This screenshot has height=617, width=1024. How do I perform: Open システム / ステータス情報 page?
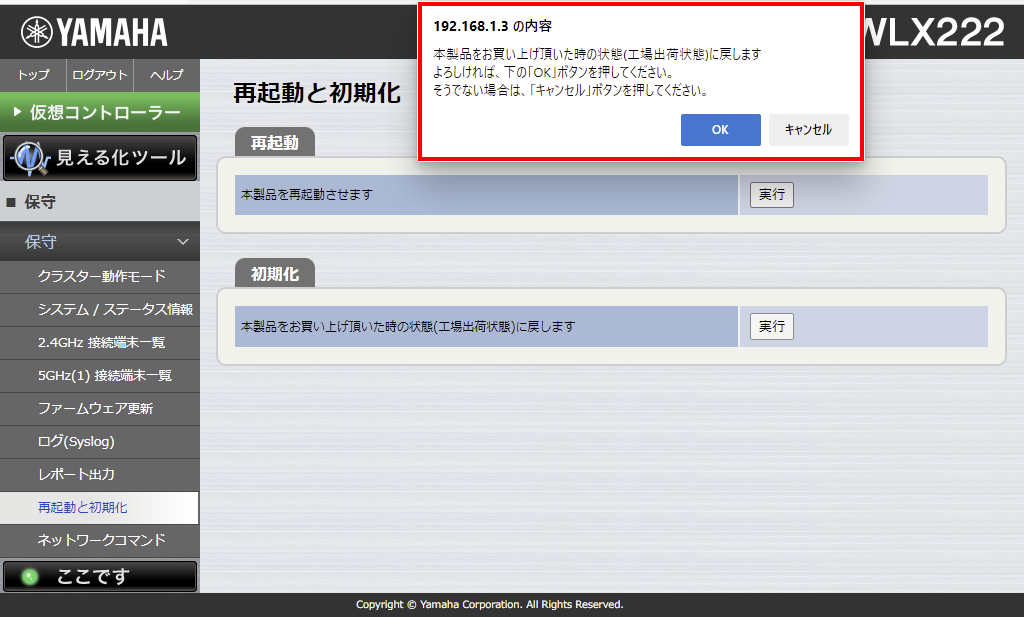tap(115, 309)
